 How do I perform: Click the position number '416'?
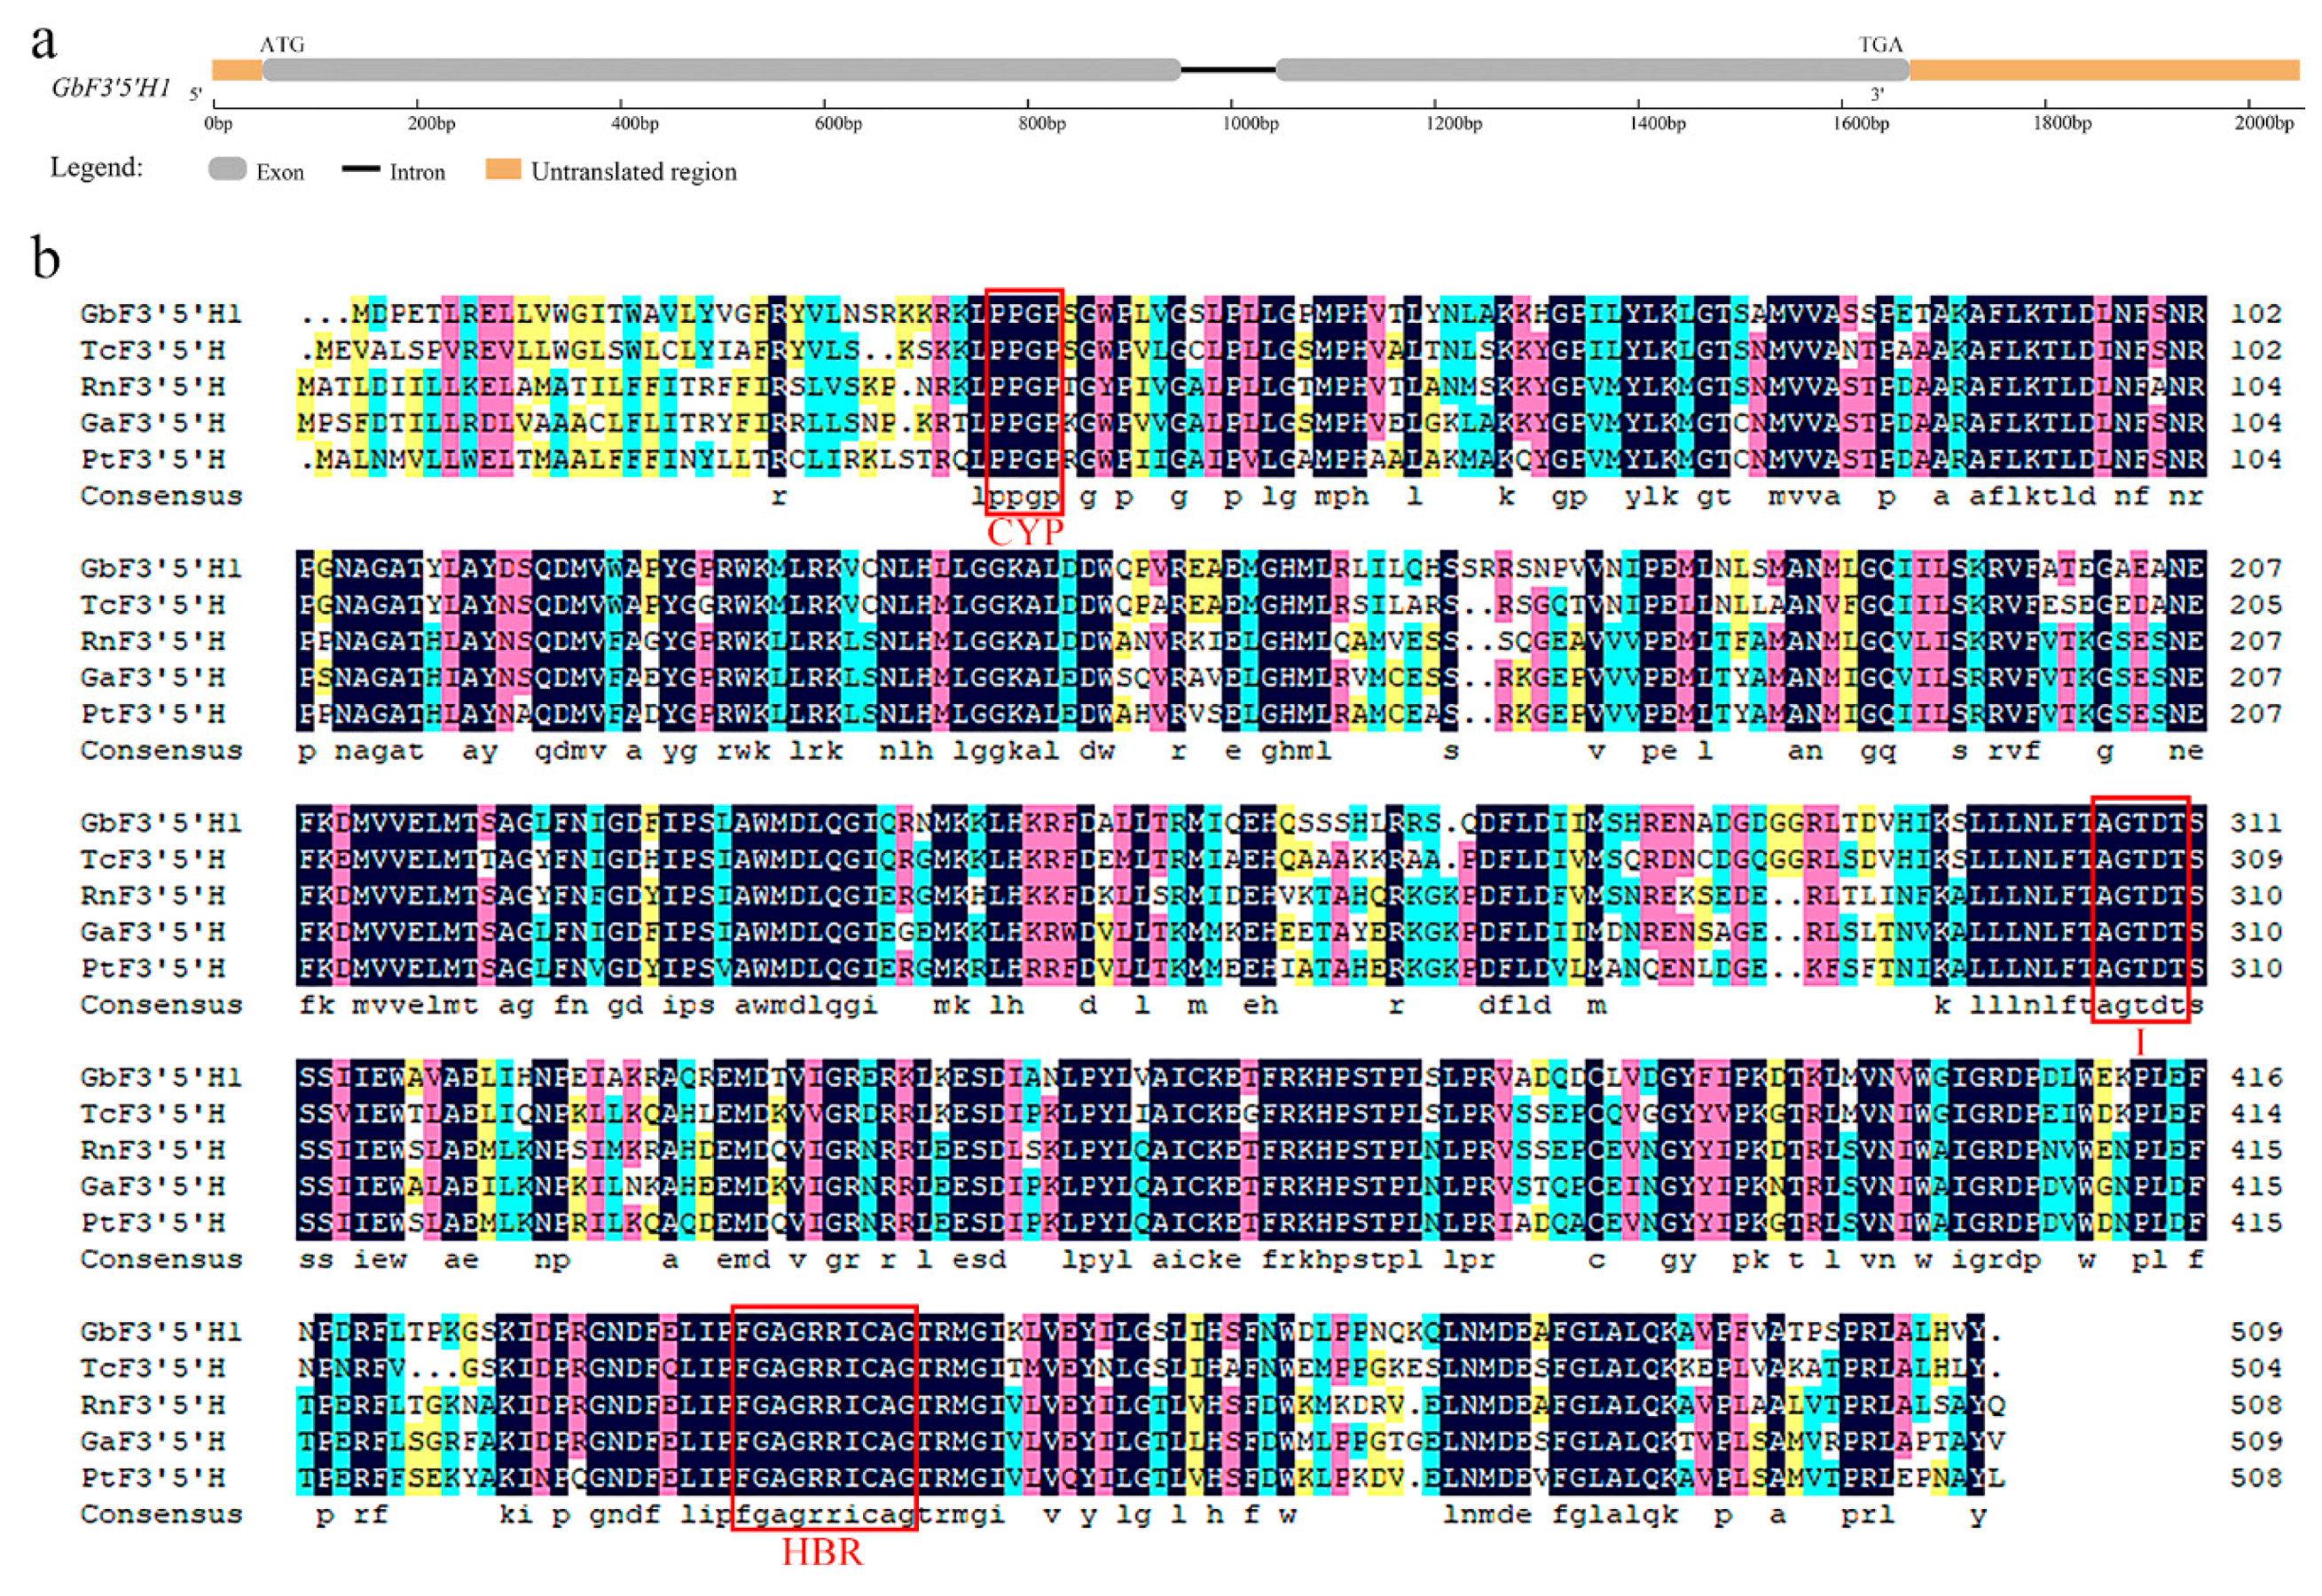pyautogui.click(x=2255, y=1078)
